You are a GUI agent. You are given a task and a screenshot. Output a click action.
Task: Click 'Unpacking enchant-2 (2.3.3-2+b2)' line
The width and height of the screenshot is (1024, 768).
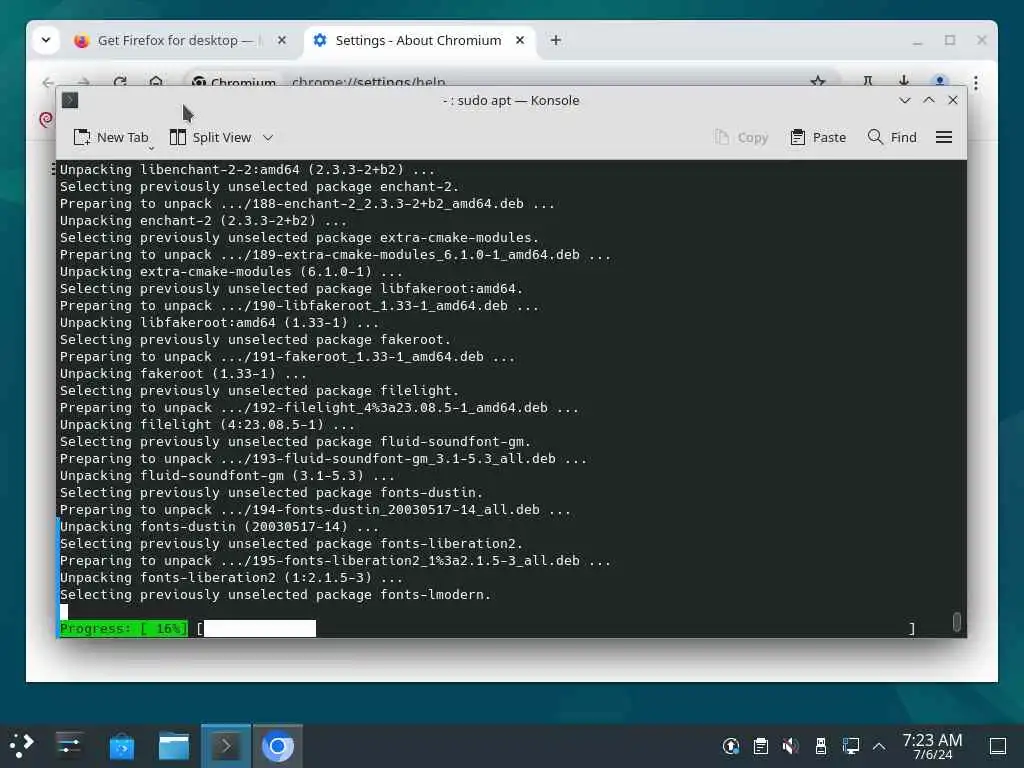(x=204, y=221)
